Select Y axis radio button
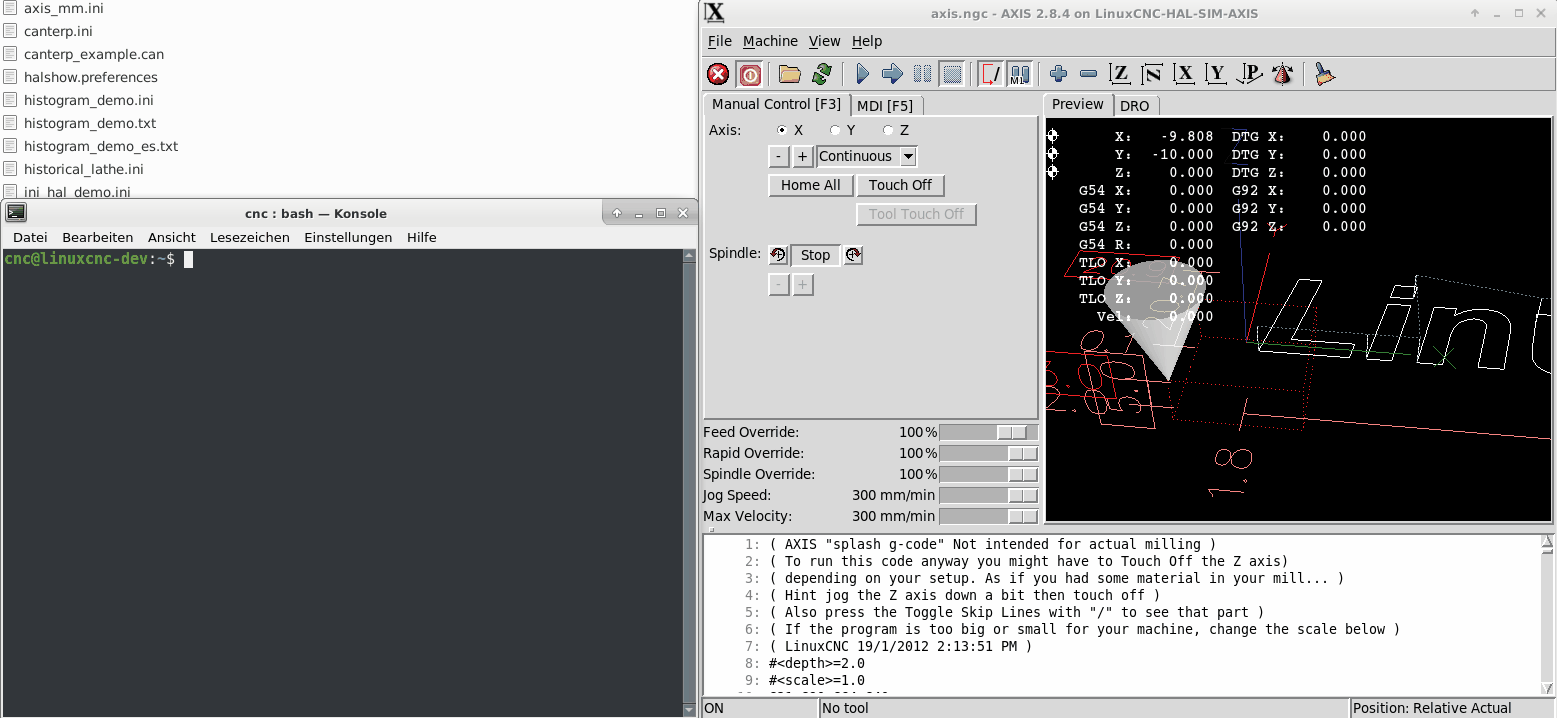This screenshot has height=718, width=1557. pyautogui.click(x=835, y=130)
